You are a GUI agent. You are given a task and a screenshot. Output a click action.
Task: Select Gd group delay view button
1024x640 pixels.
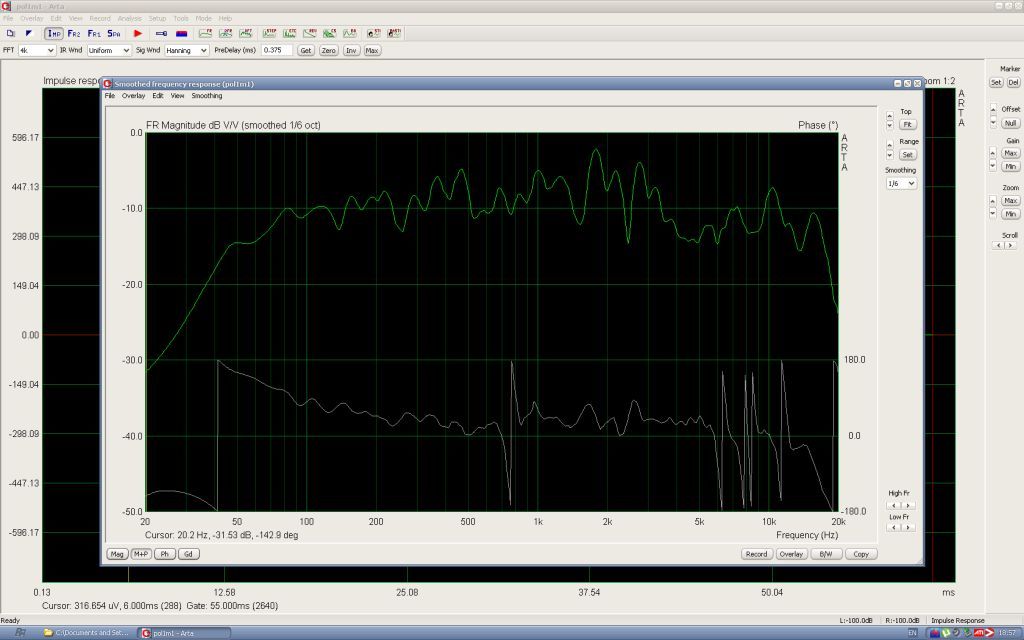pos(188,554)
